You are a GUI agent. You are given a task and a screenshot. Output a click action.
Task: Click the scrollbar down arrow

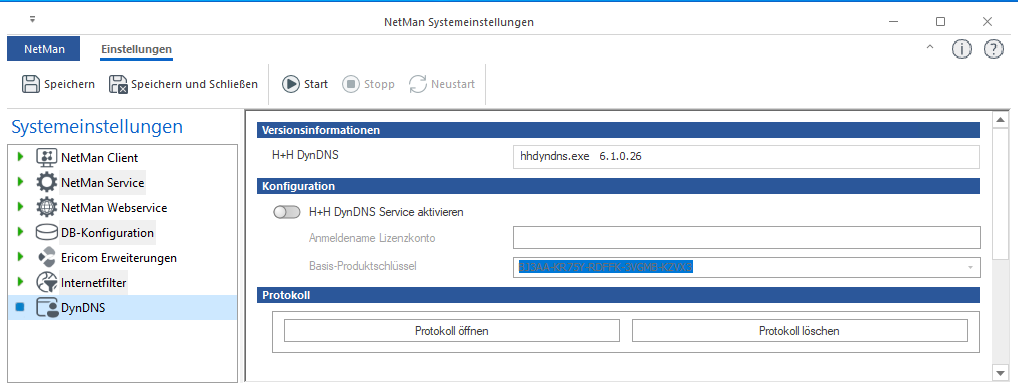point(1000,373)
